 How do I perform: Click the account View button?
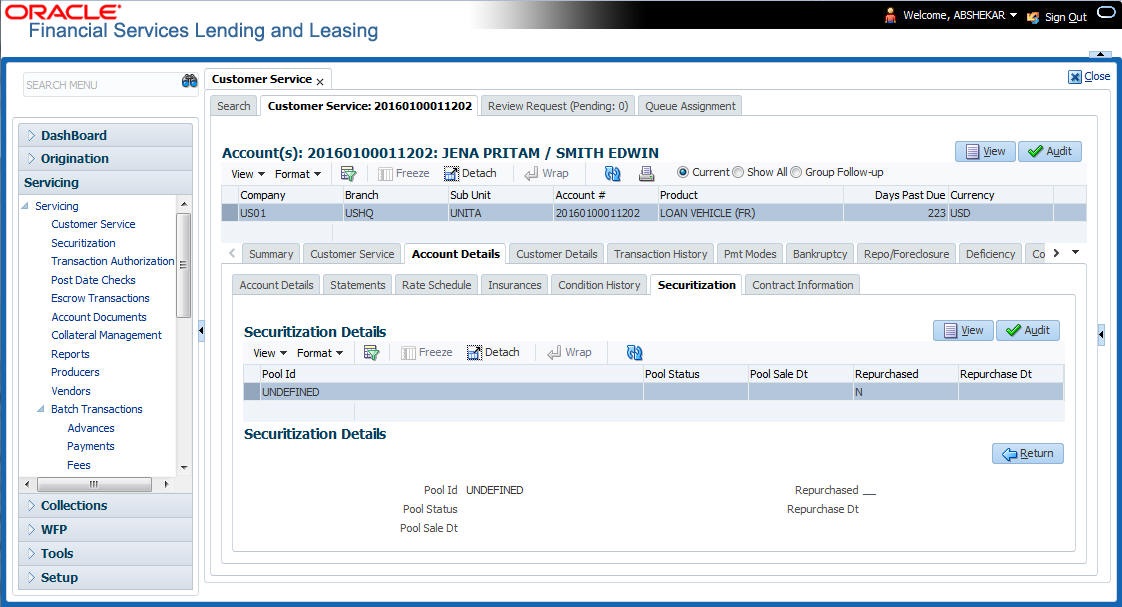coord(985,151)
